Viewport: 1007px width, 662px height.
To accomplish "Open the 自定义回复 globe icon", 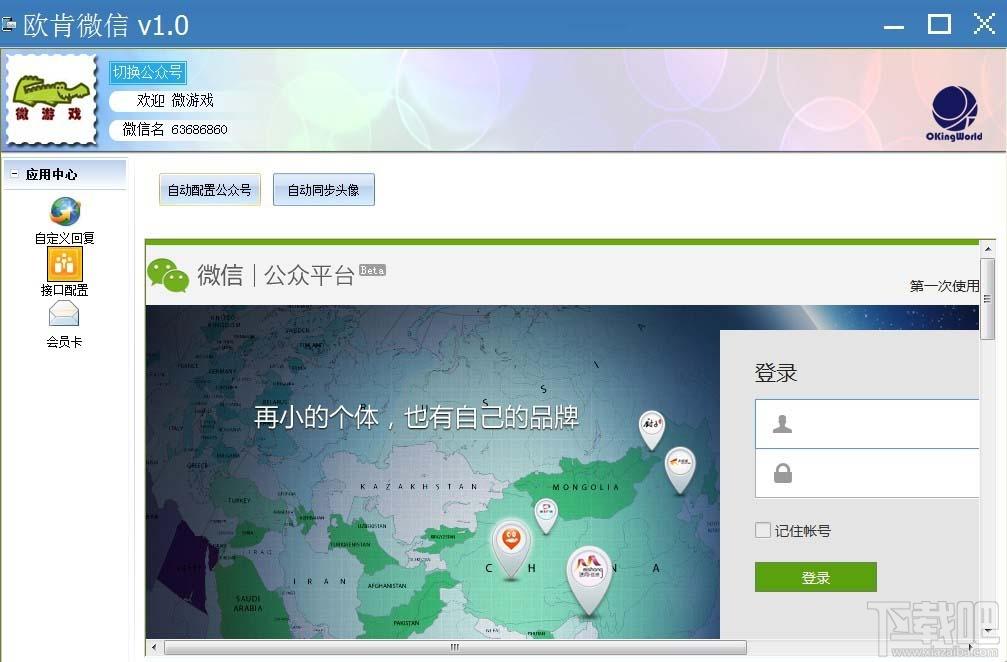I will click(65, 213).
